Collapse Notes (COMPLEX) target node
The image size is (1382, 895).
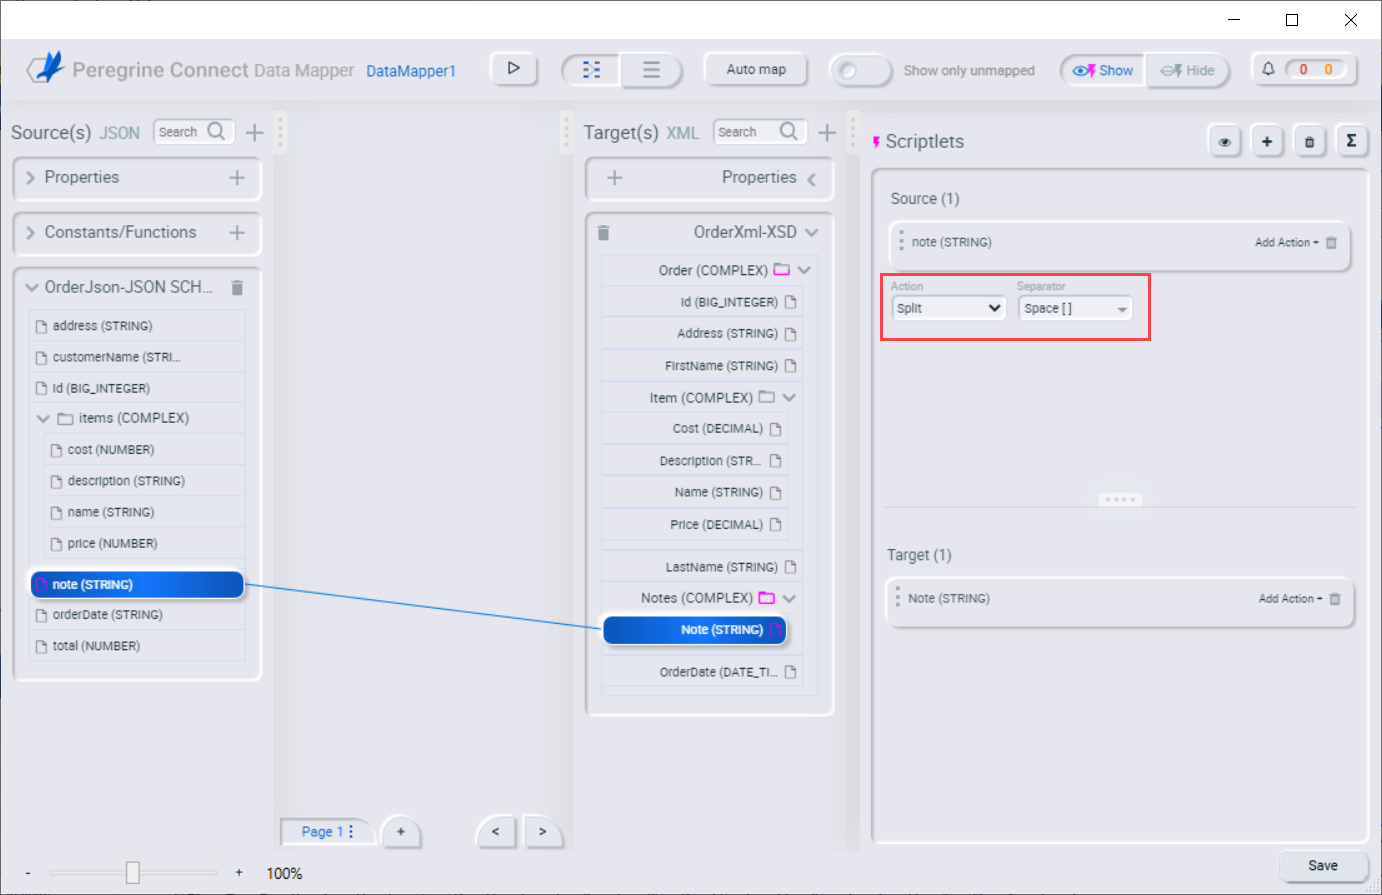tap(789, 598)
